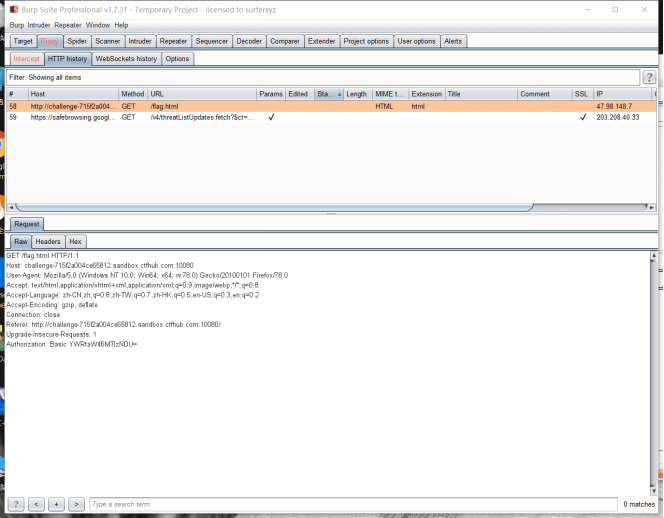The height and width of the screenshot is (518, 664).
Task: Show the Hex request view
Action: (x=75, y=241)
